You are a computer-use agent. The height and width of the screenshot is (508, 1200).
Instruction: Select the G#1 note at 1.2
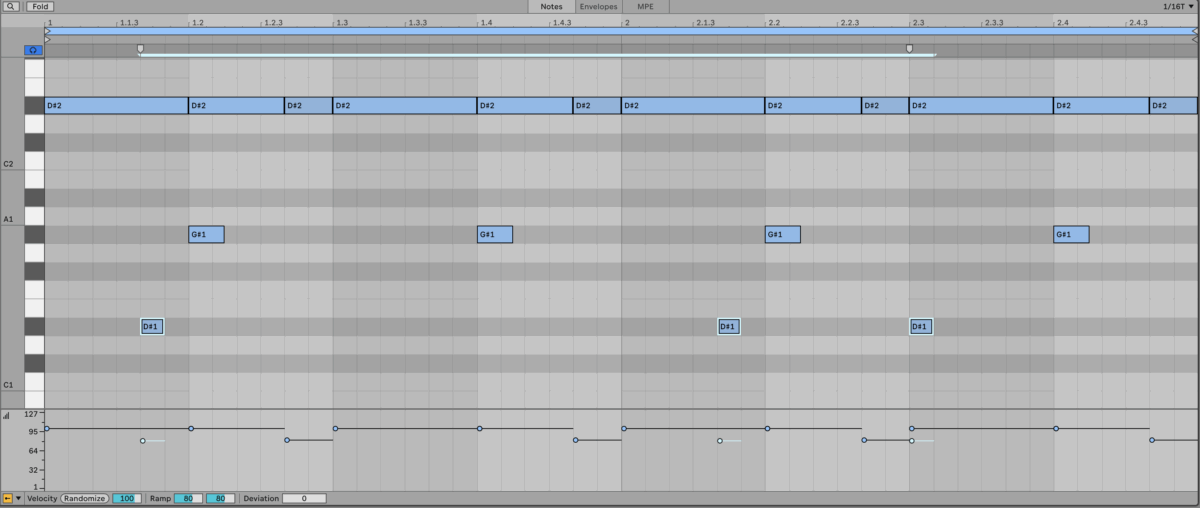click(x=206, y=234)
